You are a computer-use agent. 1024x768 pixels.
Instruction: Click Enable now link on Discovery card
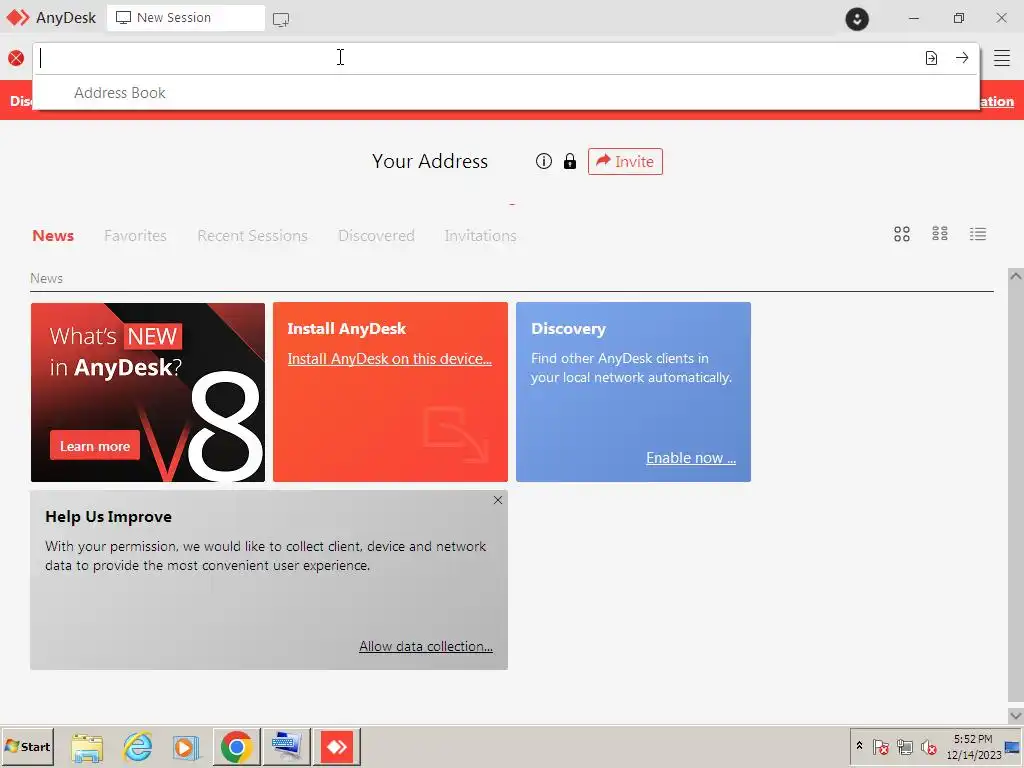pyautogui.click(x=691, y=458)
